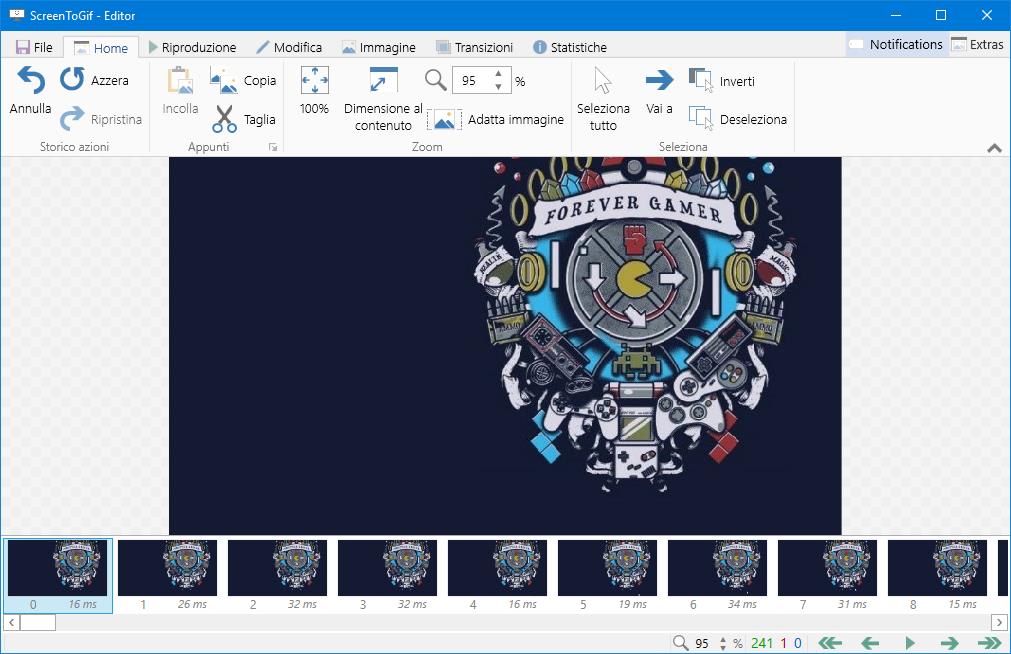Viewport: 1011px width, 654px height.
Task: Jump to first frame double-arrow
Action: tap(830, 643)
